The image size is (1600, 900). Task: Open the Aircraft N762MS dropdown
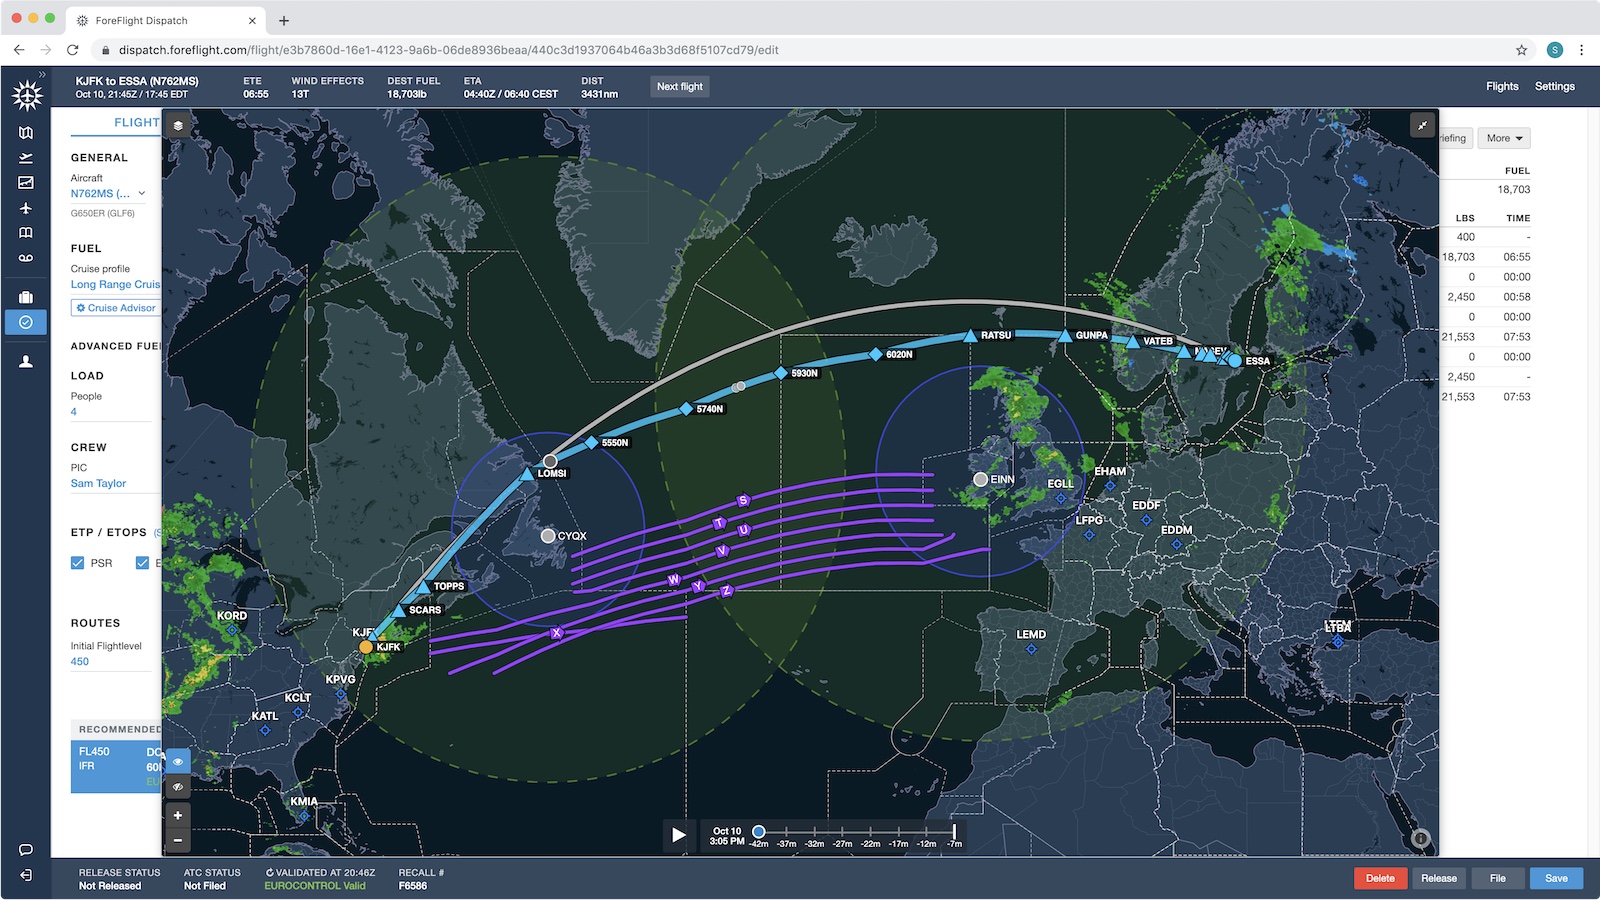coord(108,194)
